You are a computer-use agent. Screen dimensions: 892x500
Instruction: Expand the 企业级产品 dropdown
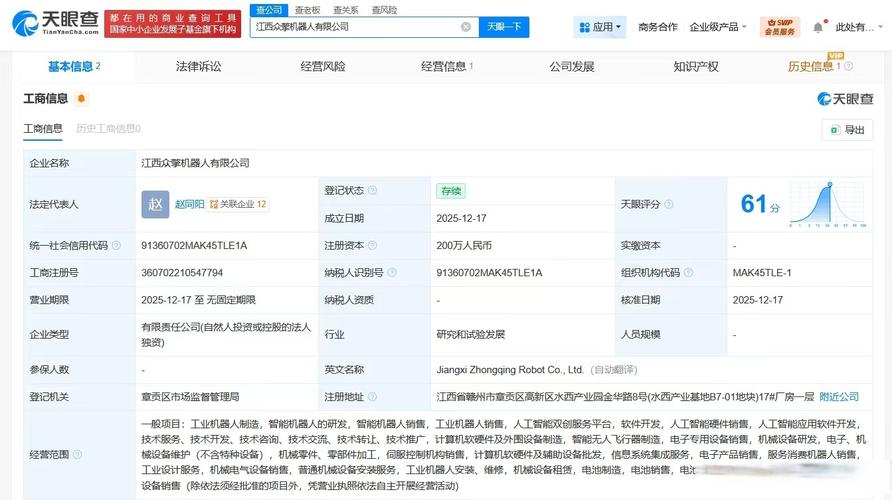pyautogui.click(x=717, y=27)
